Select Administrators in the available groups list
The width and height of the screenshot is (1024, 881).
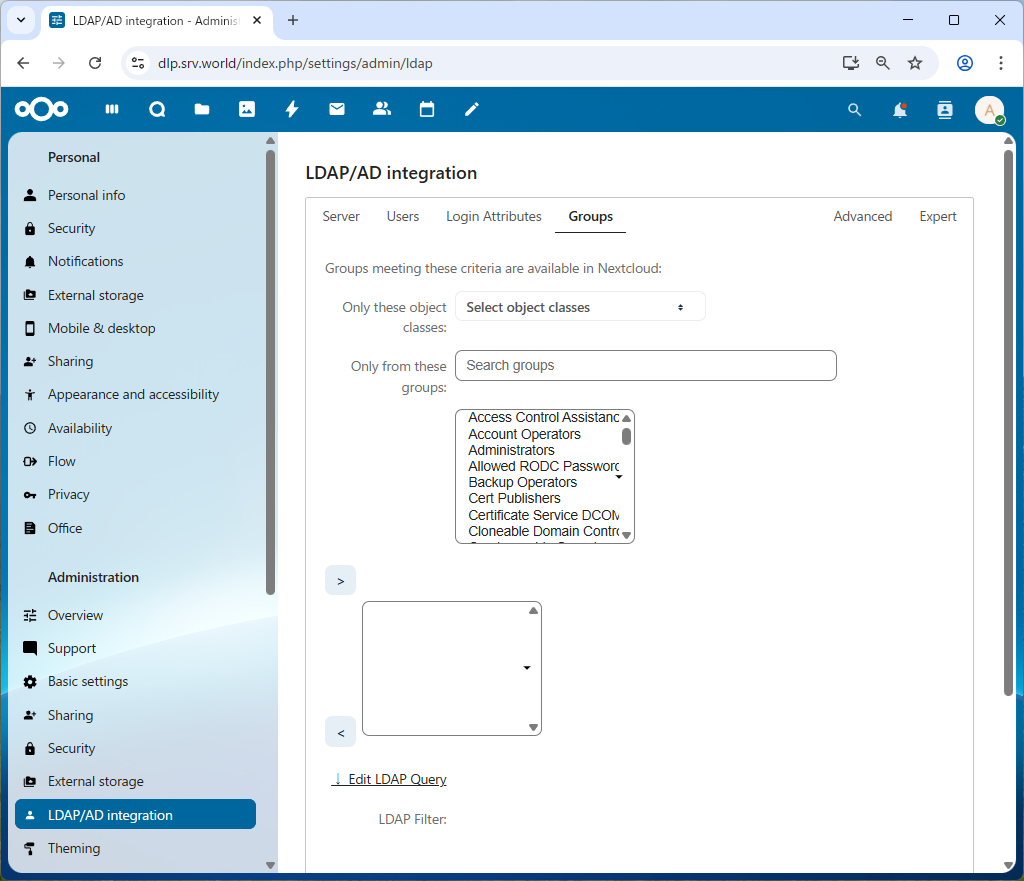point(511,450)
